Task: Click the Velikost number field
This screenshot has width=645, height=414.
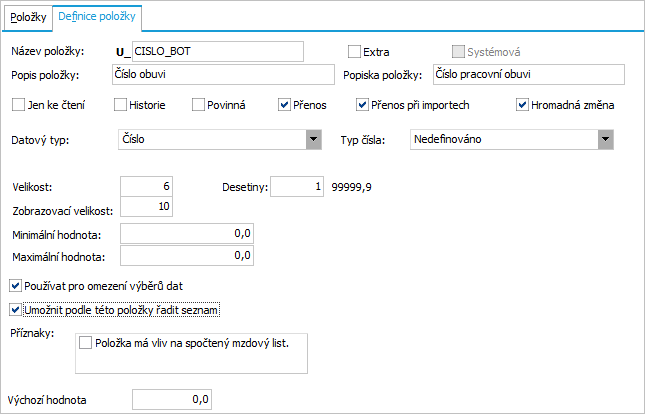Action: pos(146,186)
